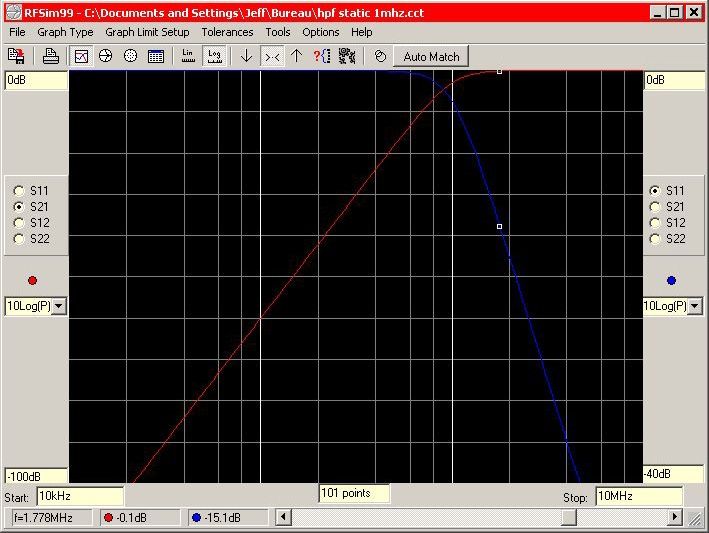Open left 10Log(P) dropdown
The height and width of the screenshot is (533, 709).
[x=59, y=306]
